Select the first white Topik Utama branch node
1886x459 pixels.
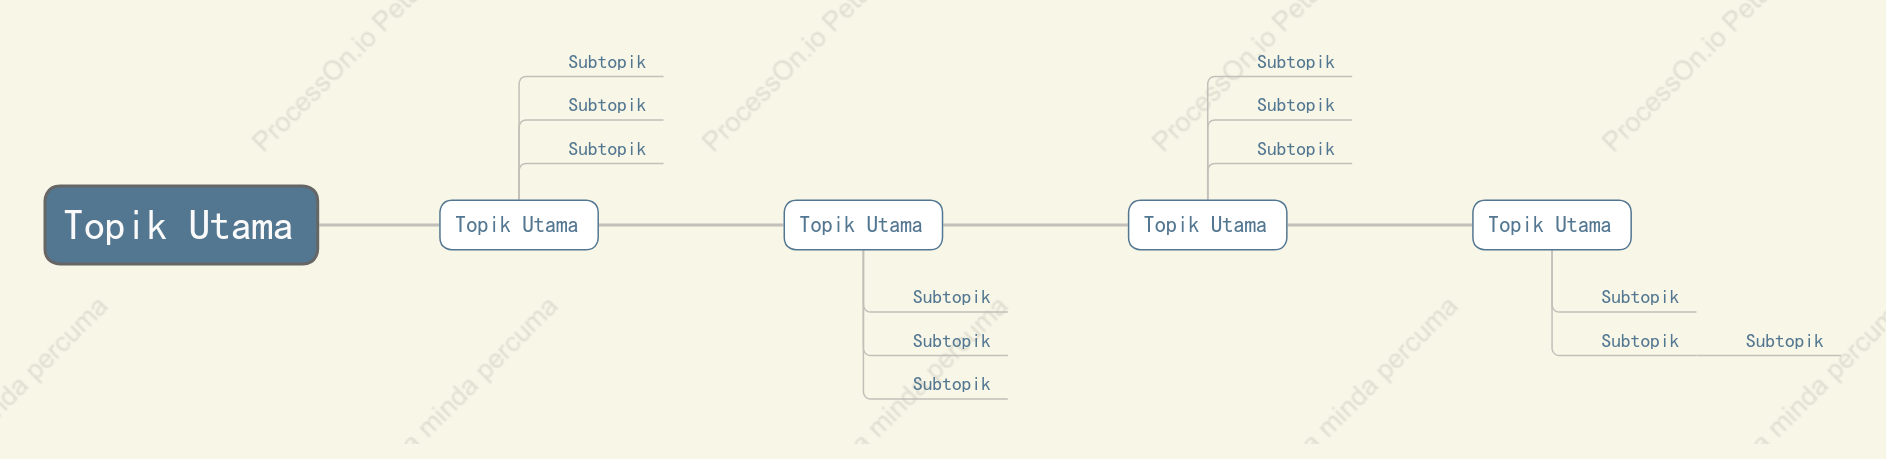519,225
